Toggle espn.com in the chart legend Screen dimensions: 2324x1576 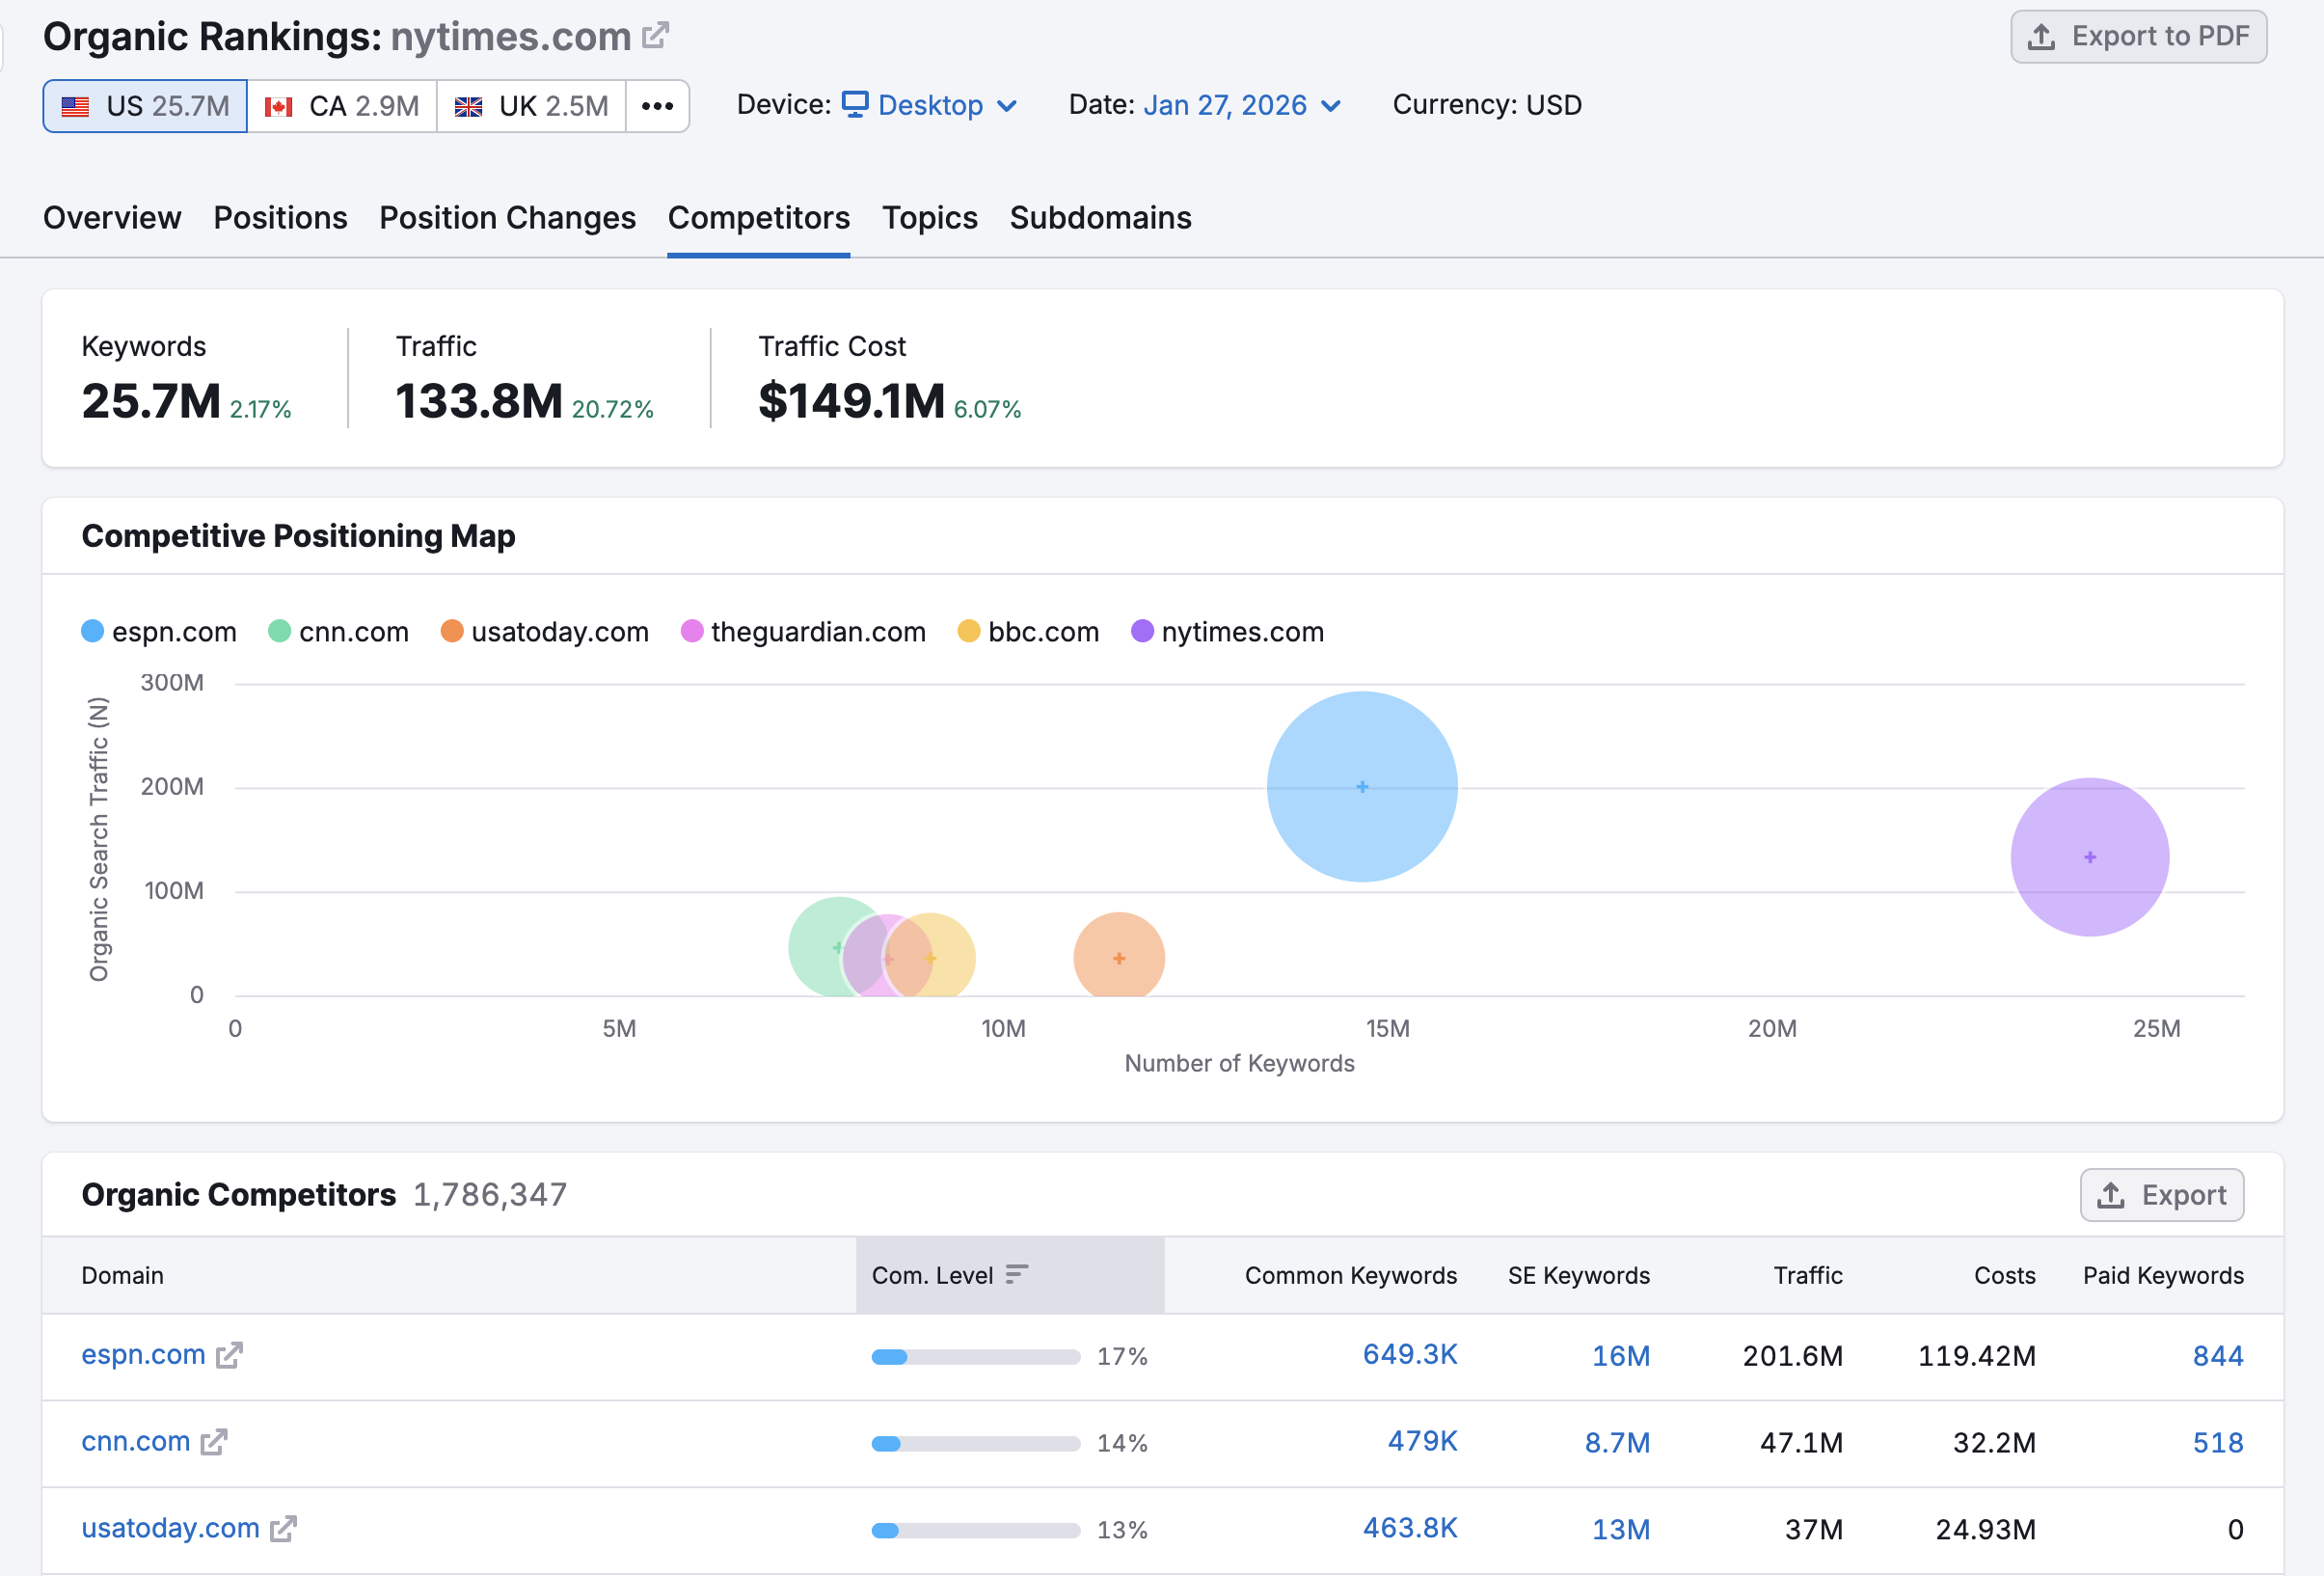coord(158,631)
